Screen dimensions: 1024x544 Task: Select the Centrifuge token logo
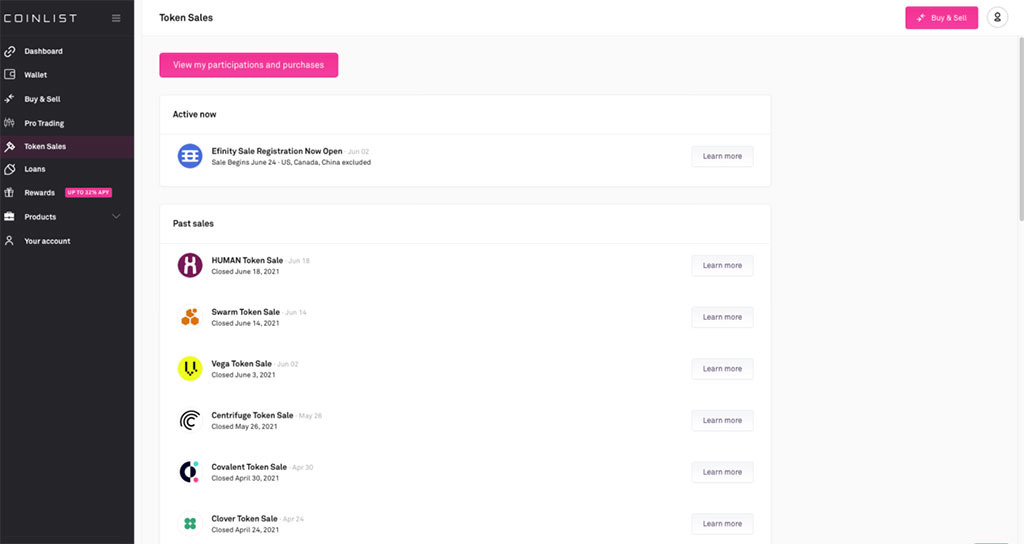click(x=190, y=421)
